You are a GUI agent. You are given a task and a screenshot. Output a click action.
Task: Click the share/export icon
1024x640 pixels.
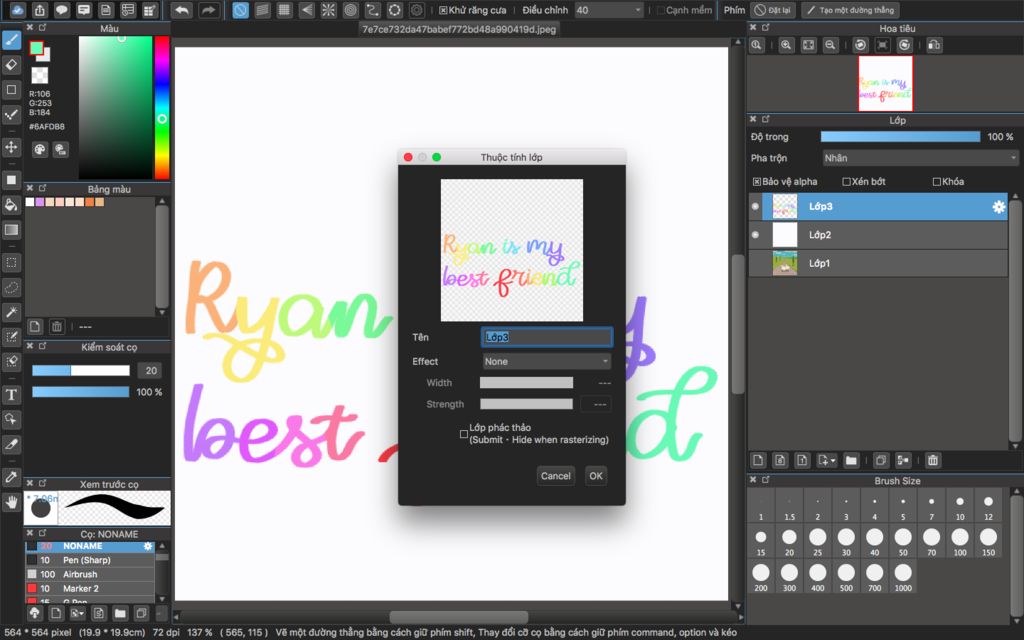[40, 10]
